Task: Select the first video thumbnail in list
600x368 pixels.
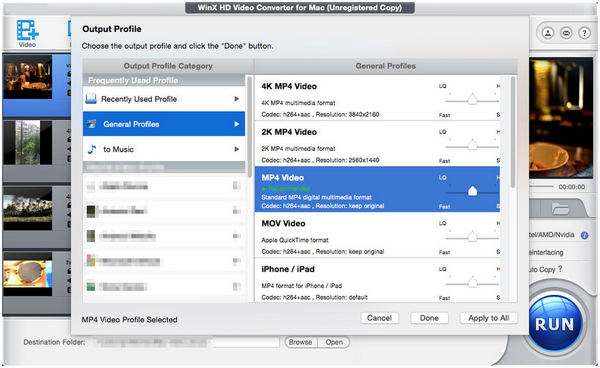Action: coord(28,77)
